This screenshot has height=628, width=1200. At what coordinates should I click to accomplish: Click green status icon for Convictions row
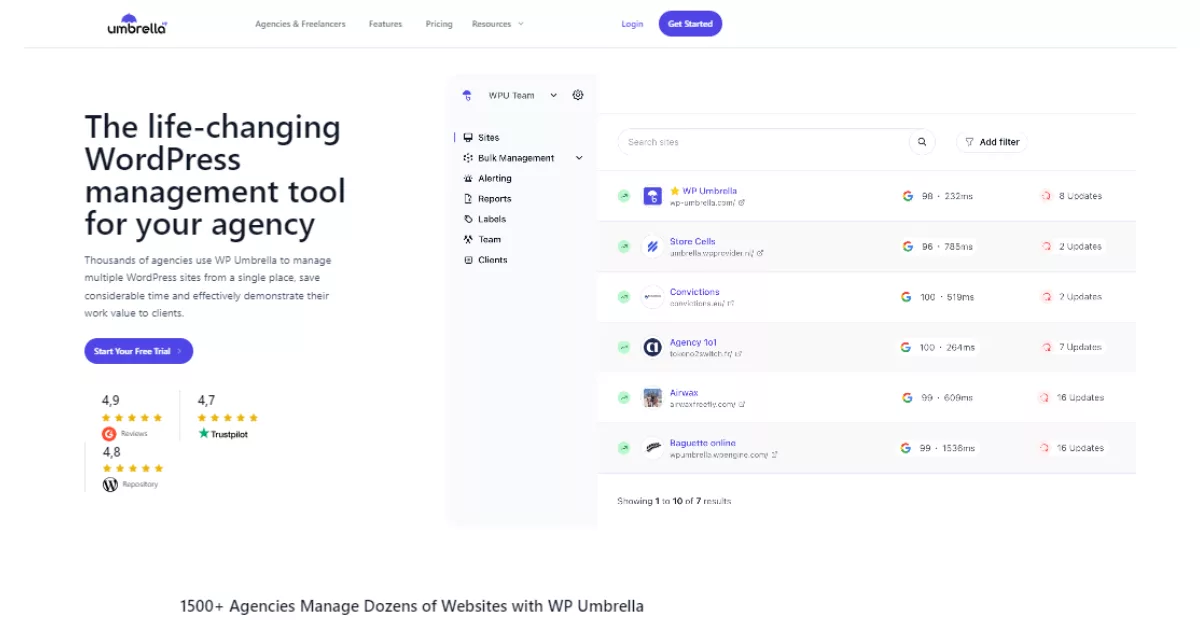[x=623, y=297]
